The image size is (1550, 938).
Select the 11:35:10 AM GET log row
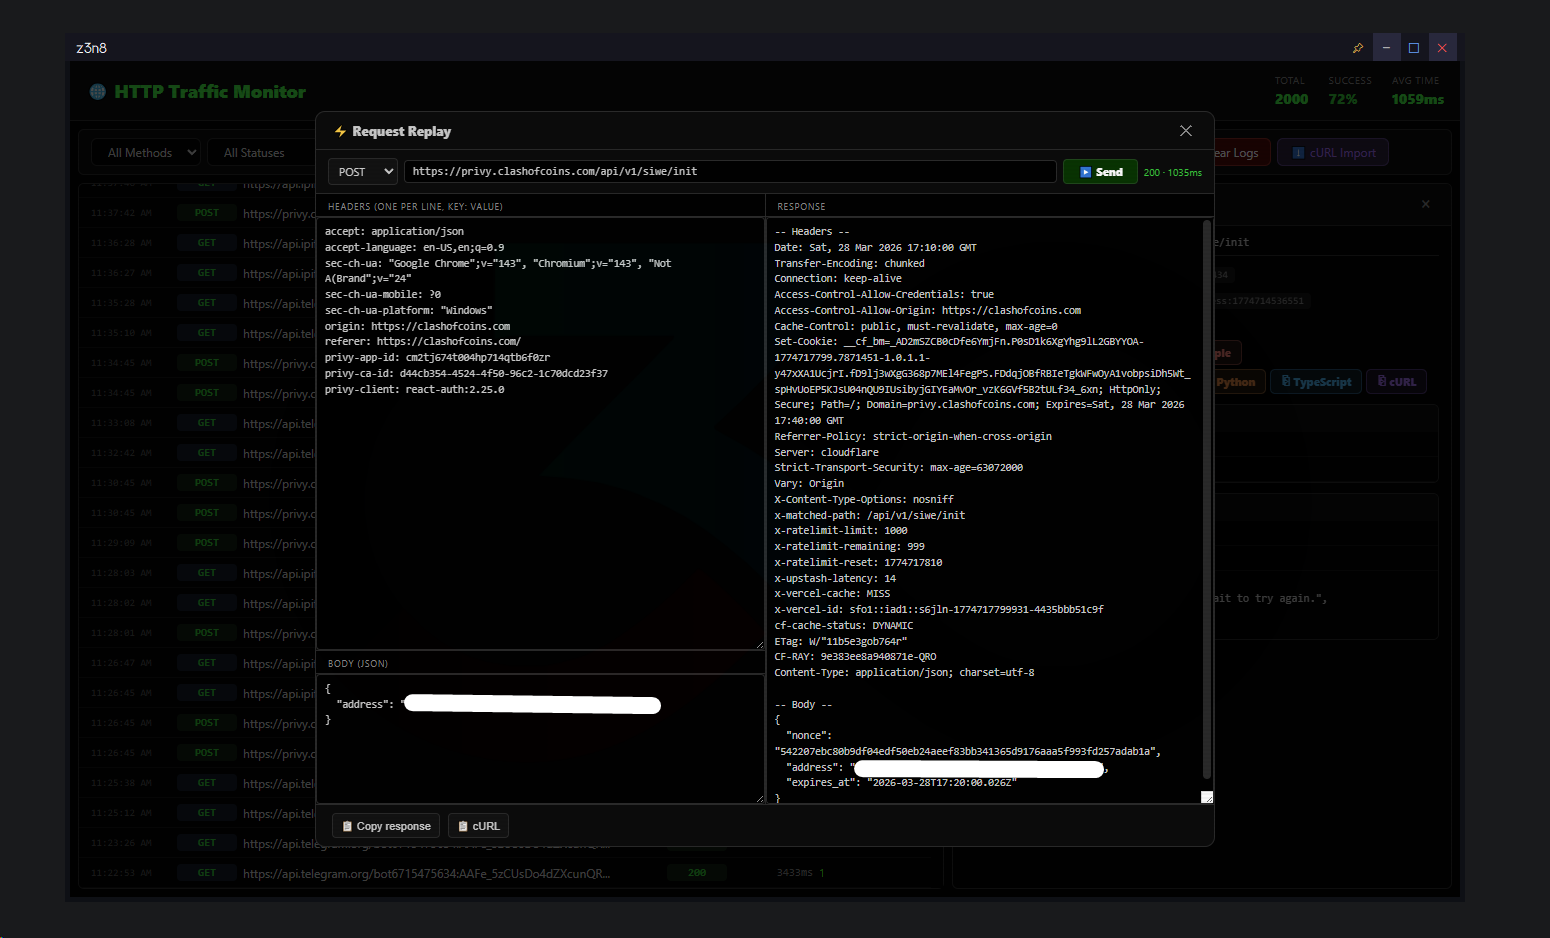(x=198, y=333)
